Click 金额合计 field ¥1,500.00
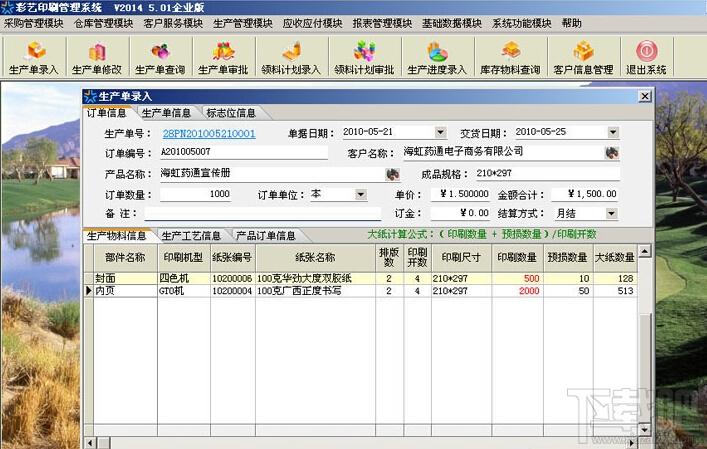Image resolution: width=707 pixels, height=449 pixels. click(584, 194)
